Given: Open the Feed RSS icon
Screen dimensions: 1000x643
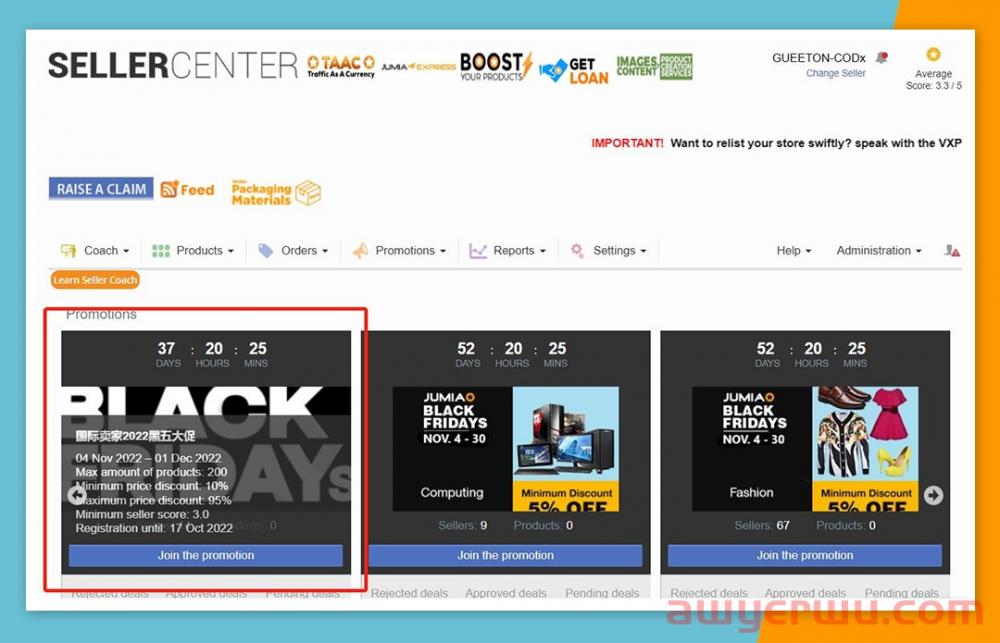Looking at the screenshot, I should pyautogui.click(x=188, y=189).
